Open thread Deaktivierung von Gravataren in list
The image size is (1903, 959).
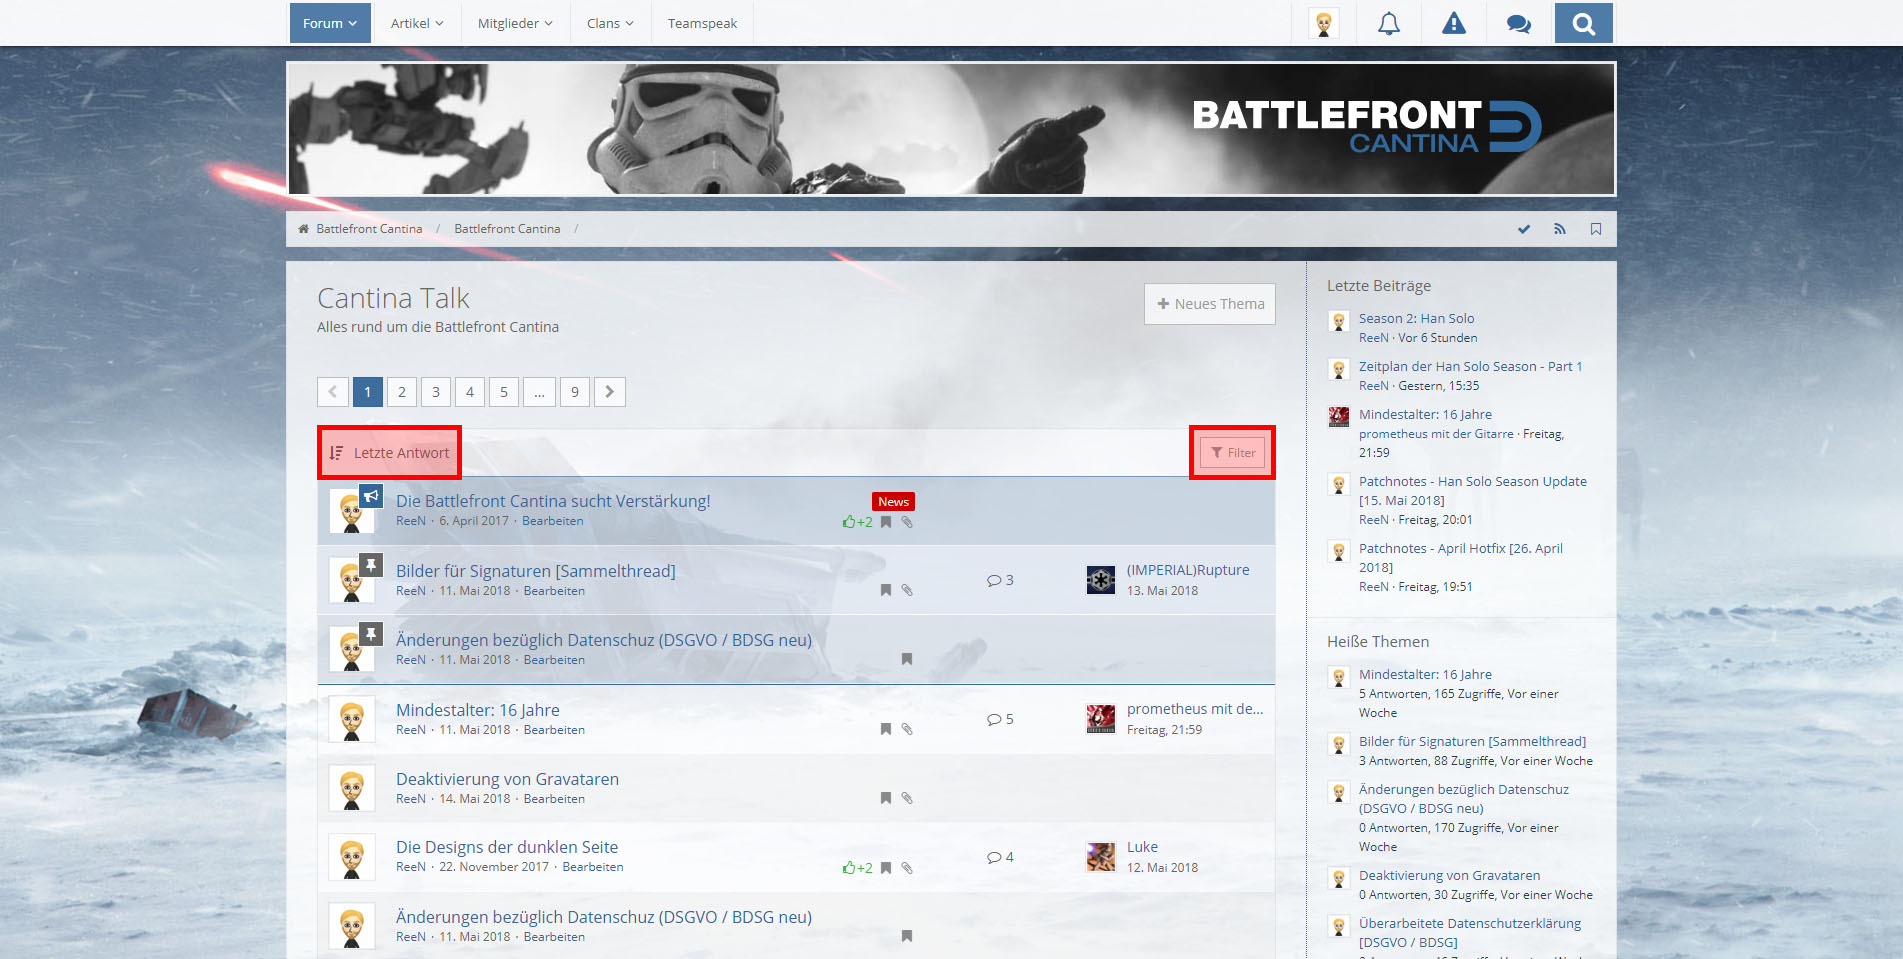pyautogui.click(x=507, y=779)
